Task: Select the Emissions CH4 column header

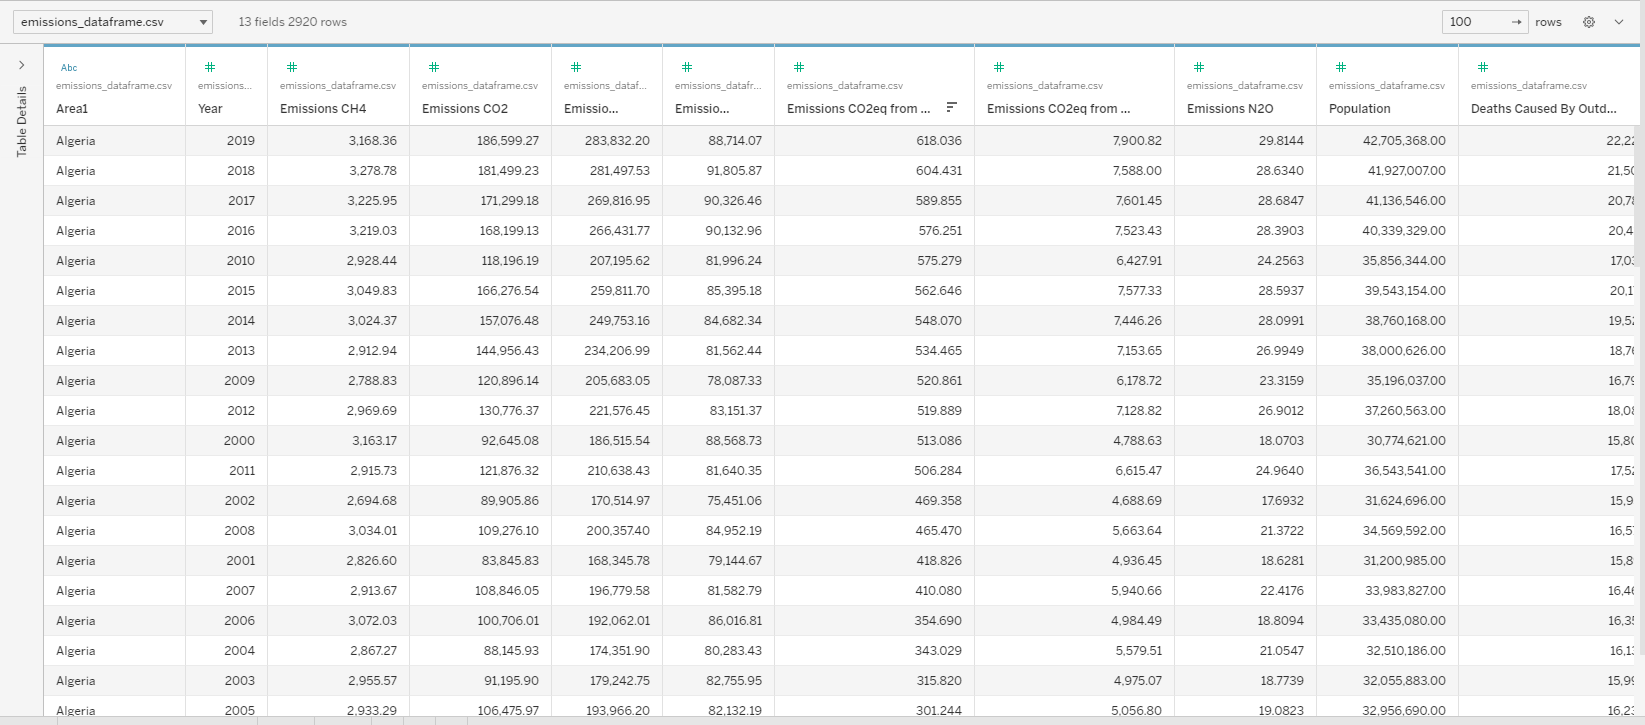Action: click(x=323, y=109)
